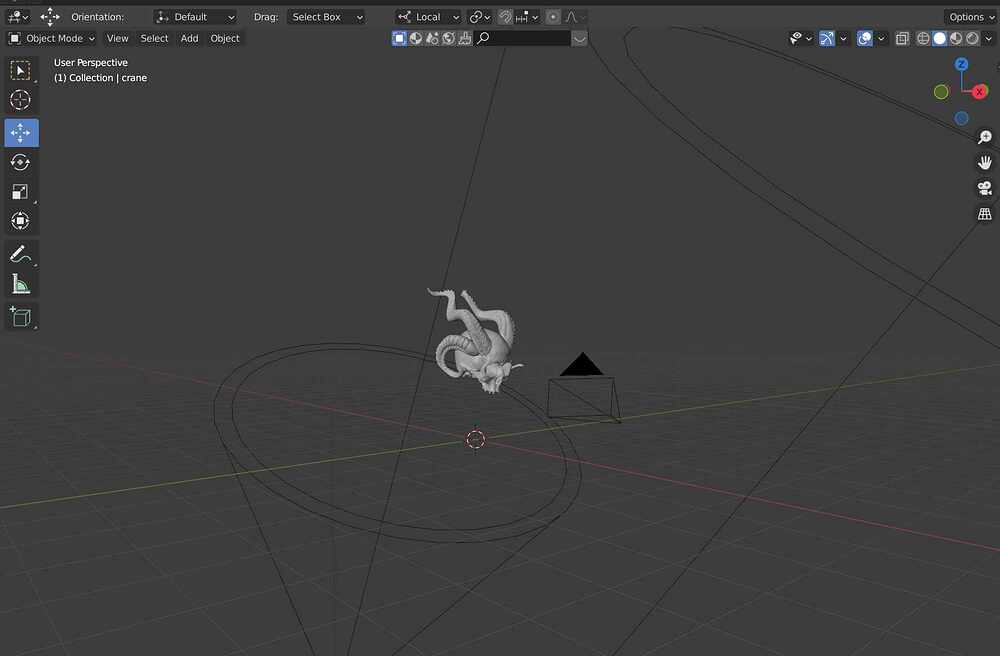Toggle X-Ray mode
Viewport: 1000px width, 656px height.
(902, 38)
